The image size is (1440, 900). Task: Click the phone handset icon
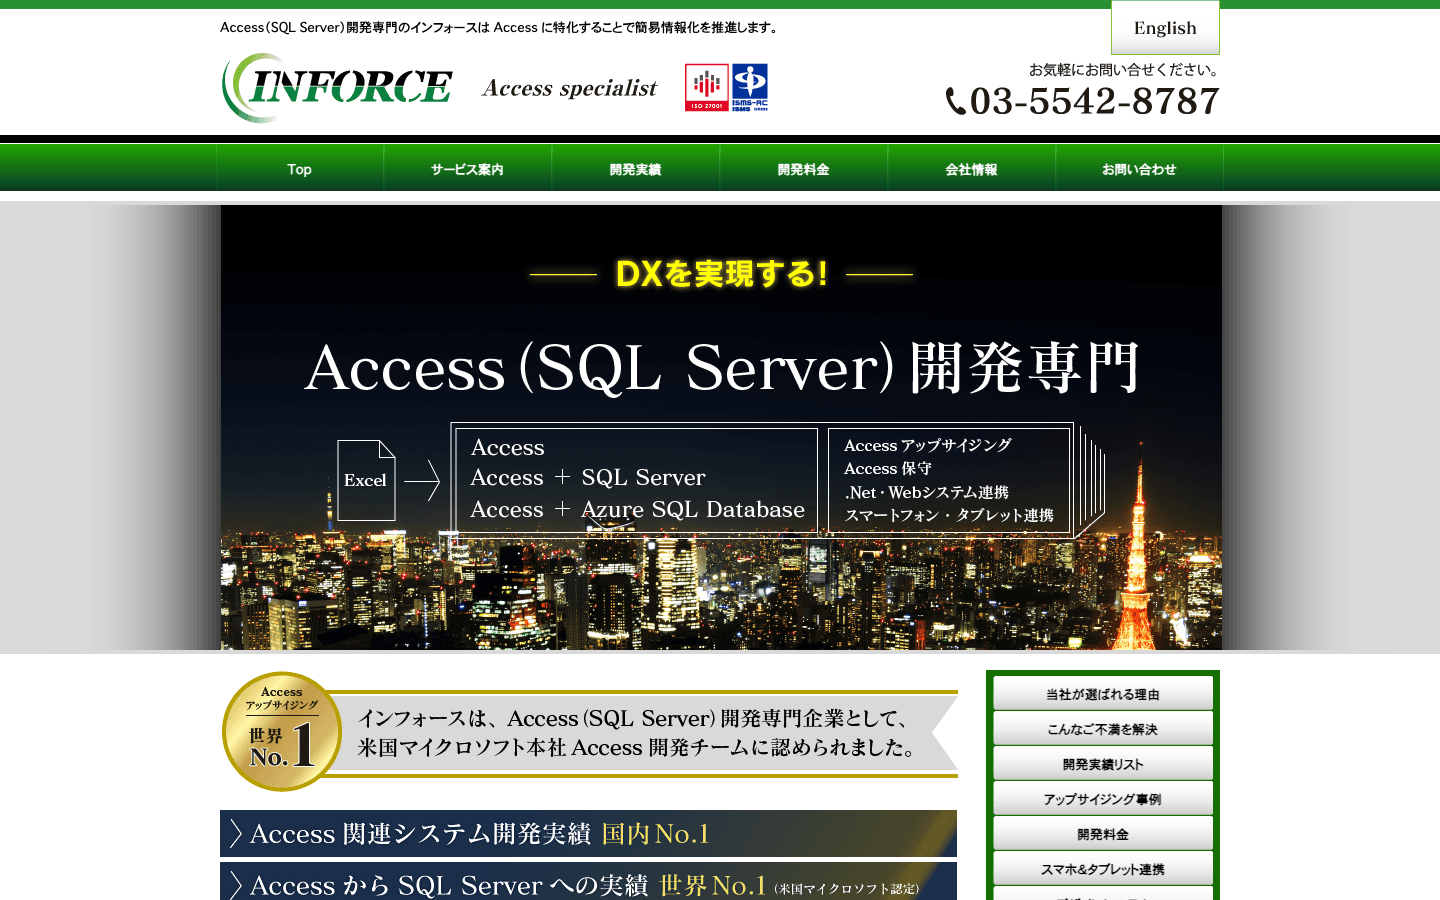[x=956, y=102]
